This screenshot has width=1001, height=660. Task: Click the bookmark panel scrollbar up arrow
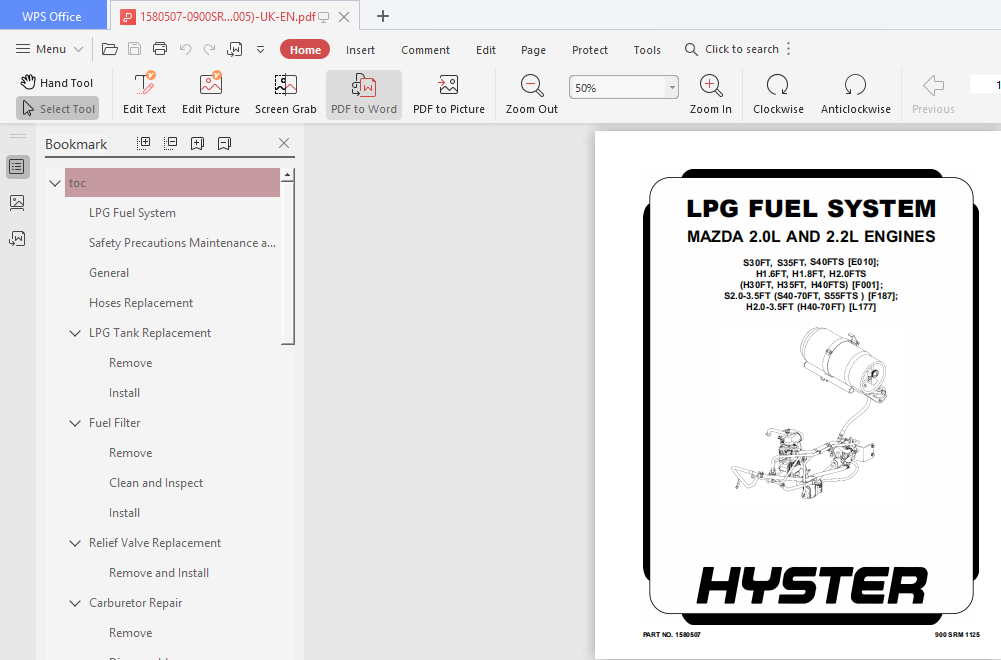click(288, 174)
